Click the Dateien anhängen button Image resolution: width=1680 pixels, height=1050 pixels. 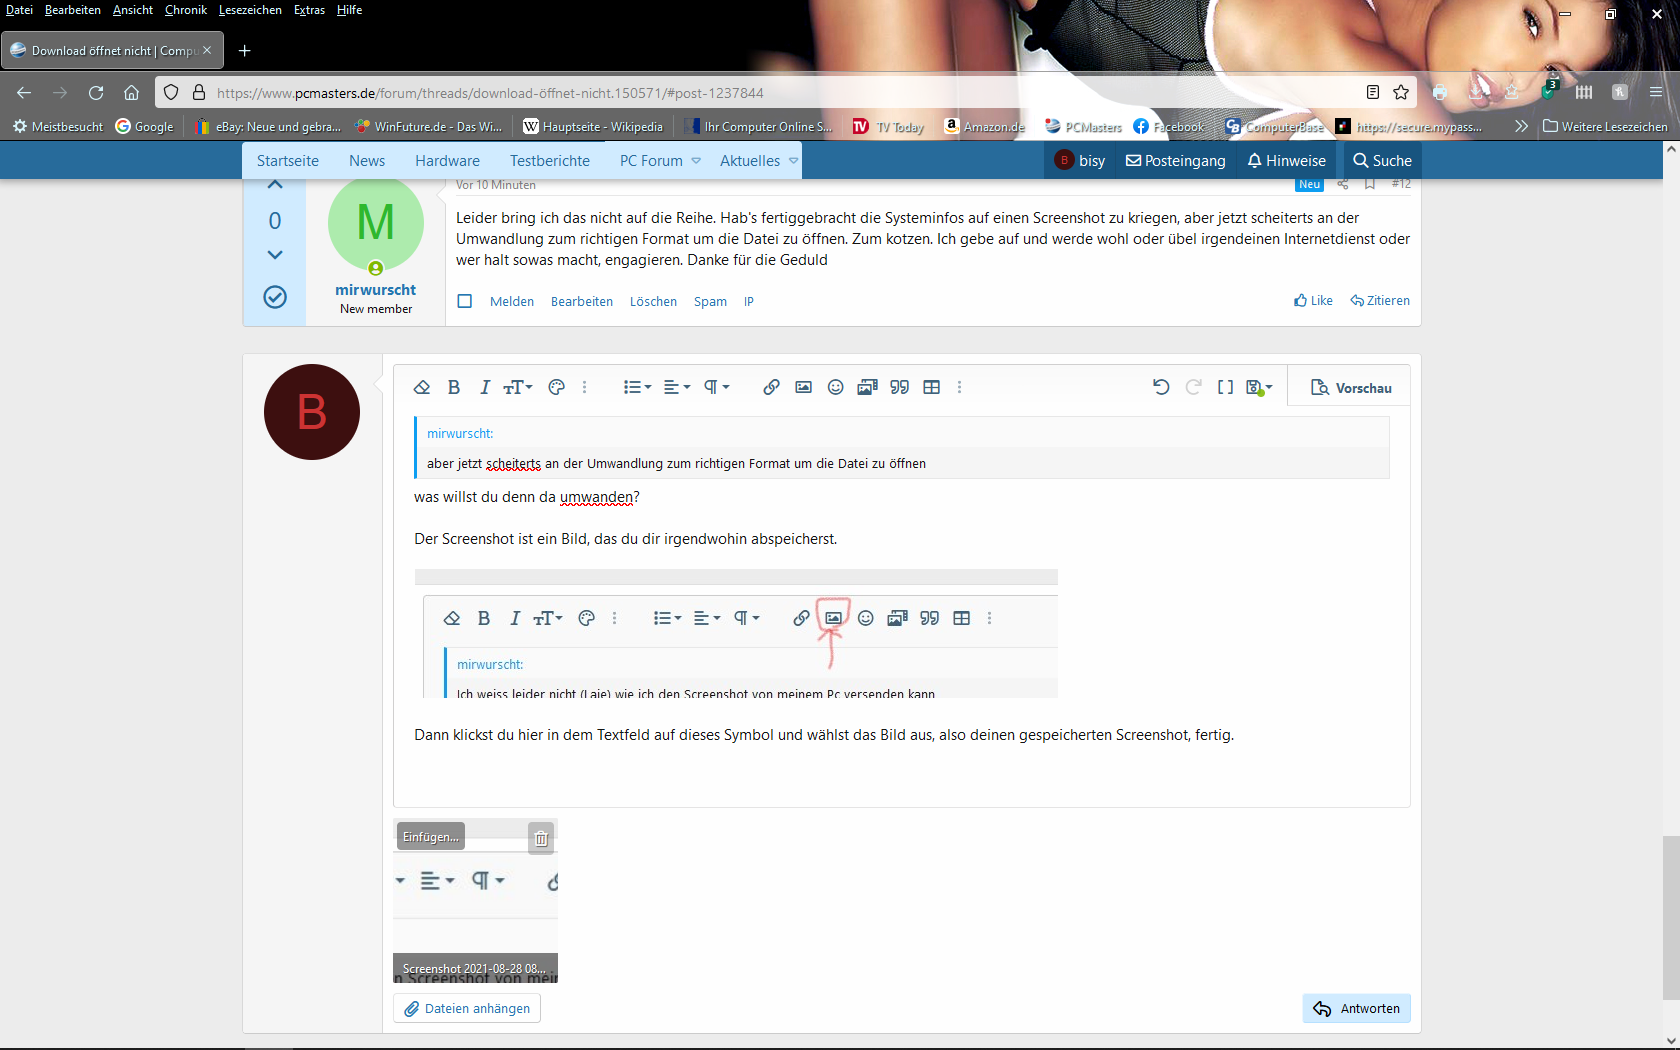[467, 1009]
